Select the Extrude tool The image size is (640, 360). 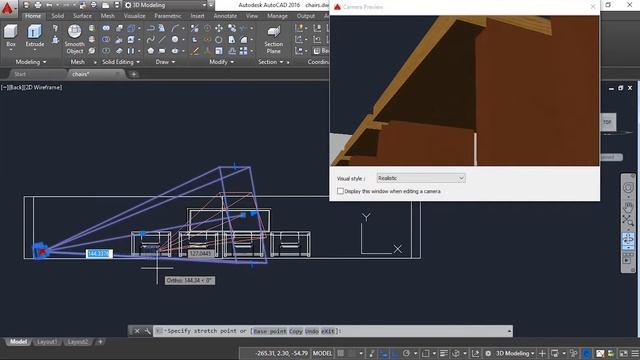[x=35, y=36]
